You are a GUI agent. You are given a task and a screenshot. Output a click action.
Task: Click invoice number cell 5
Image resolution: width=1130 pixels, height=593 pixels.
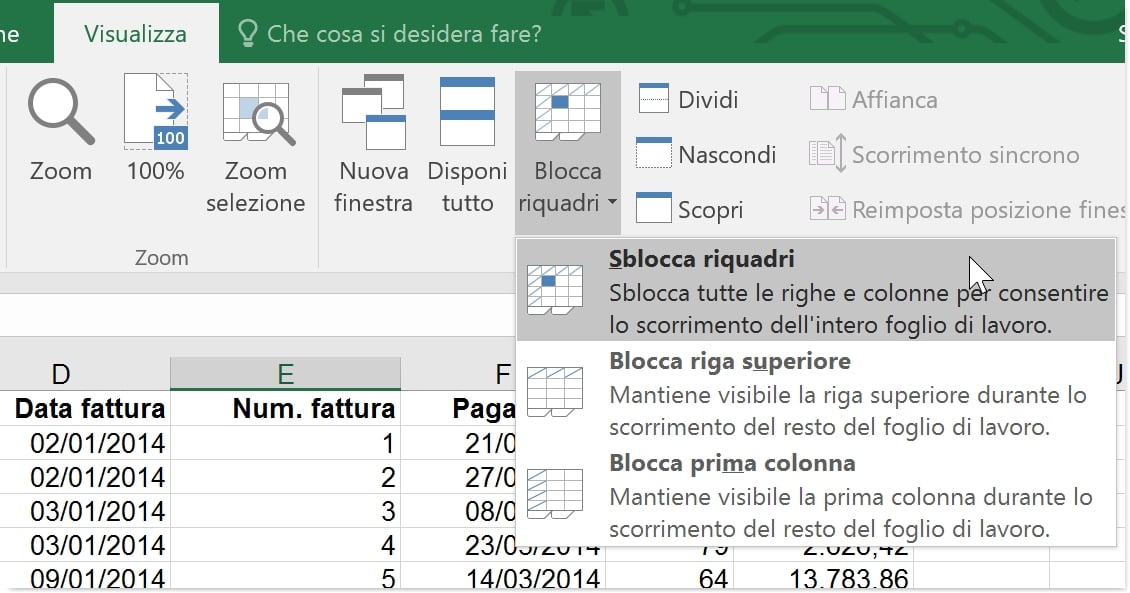click(285, 577)
